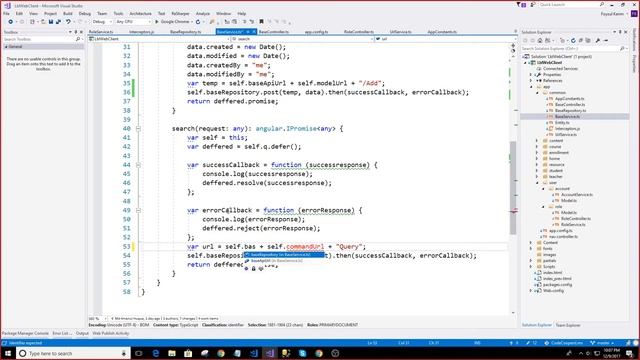640x360 pixels.
Task: Click the Visual Studio taskbar icon
Action: (x=270, y=353)
